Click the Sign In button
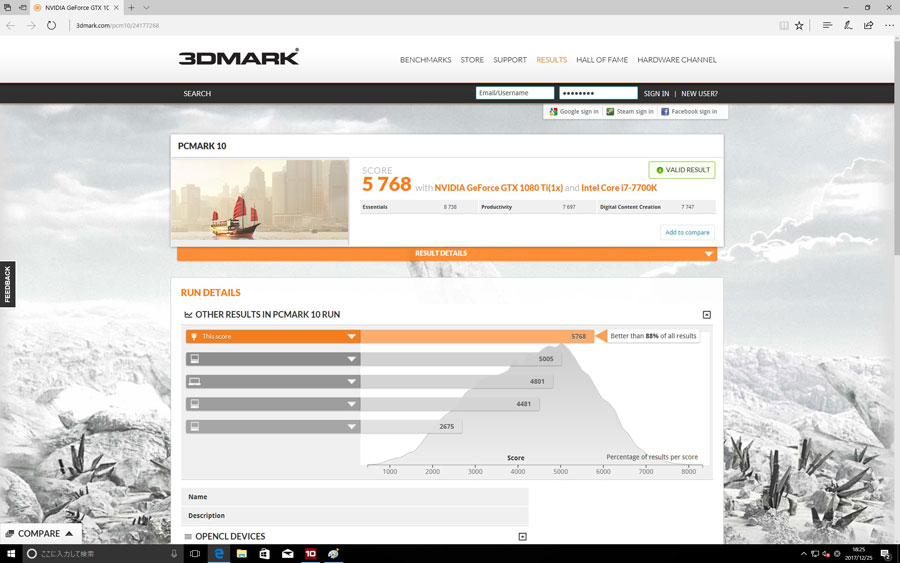Screen dimensions: 900x563 click(656, 94)
